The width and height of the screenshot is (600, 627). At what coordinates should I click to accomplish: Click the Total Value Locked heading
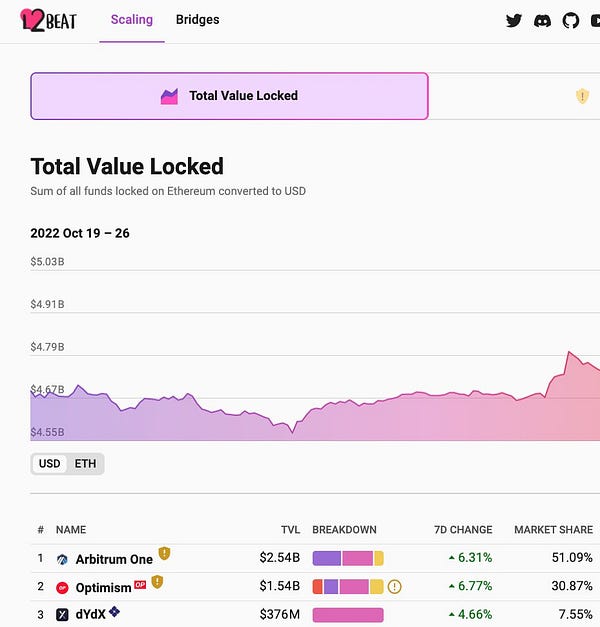point(127,166)
